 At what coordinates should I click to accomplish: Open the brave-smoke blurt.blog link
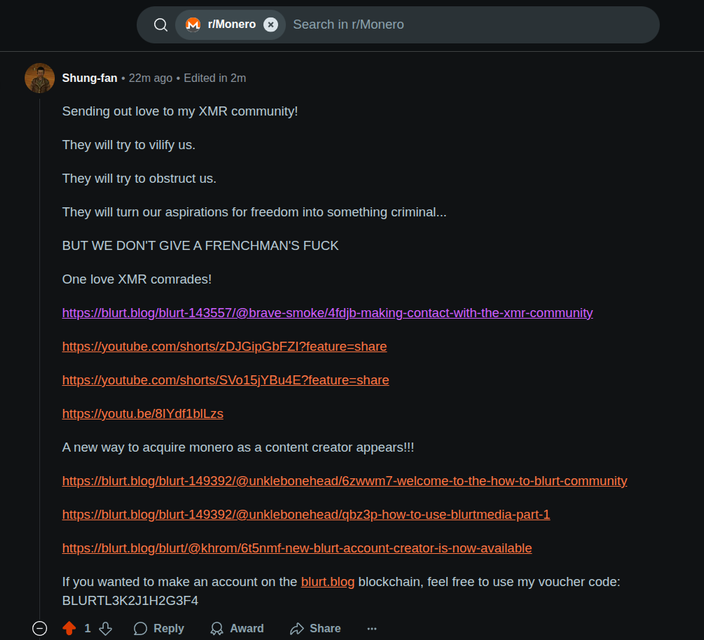coord(327,313)
